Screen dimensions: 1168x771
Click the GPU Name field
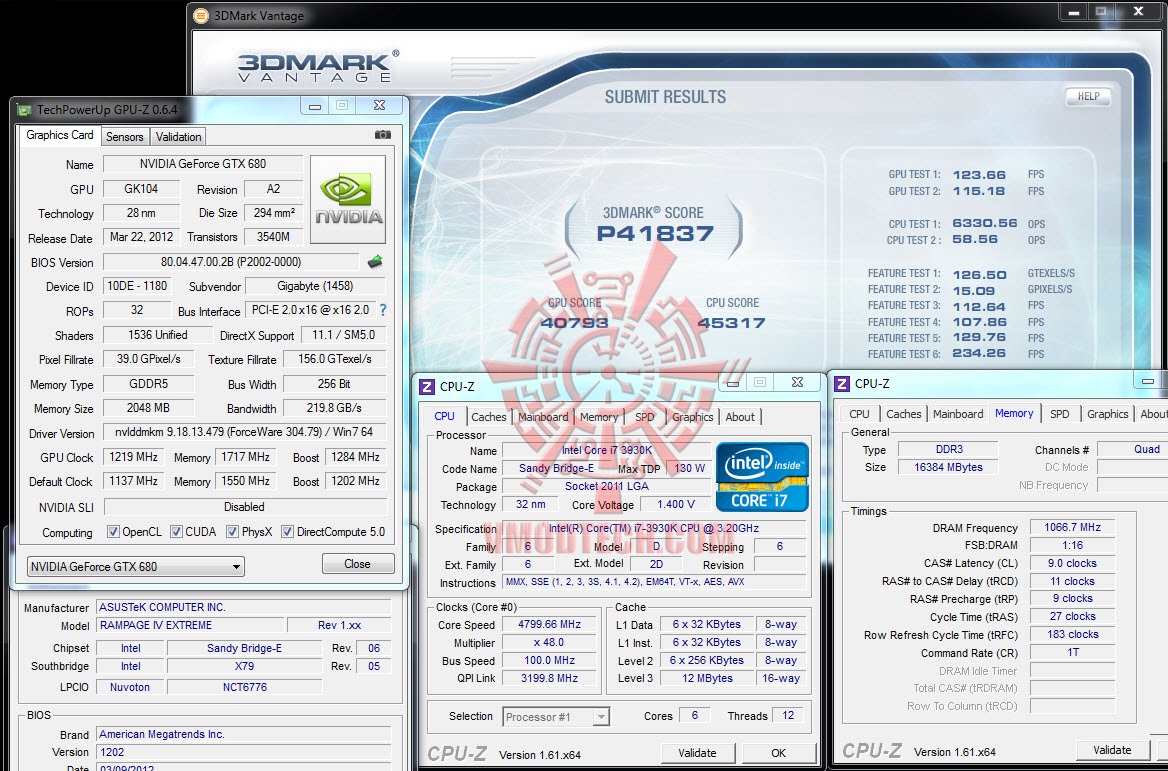203,164
